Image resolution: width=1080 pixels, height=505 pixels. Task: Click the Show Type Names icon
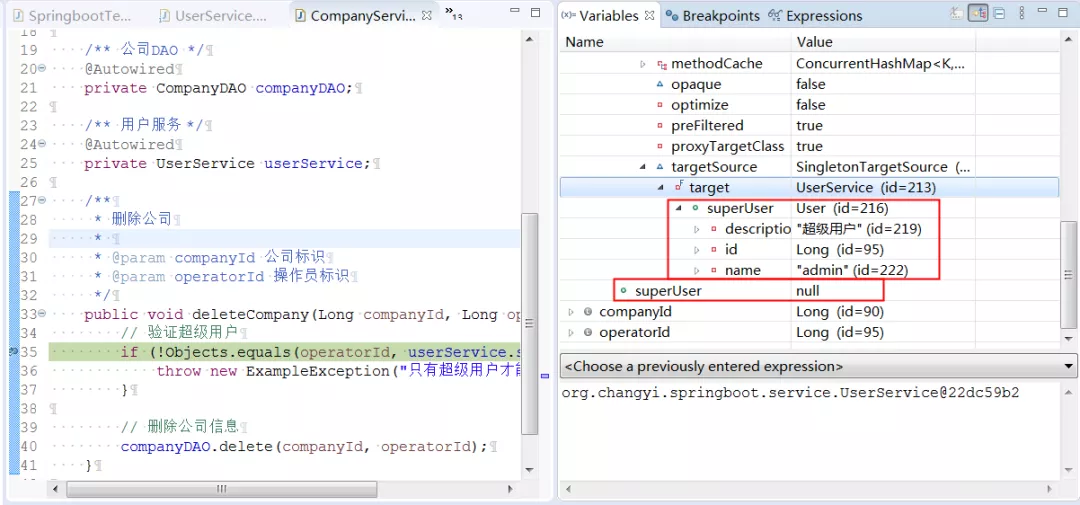(956, 13)
